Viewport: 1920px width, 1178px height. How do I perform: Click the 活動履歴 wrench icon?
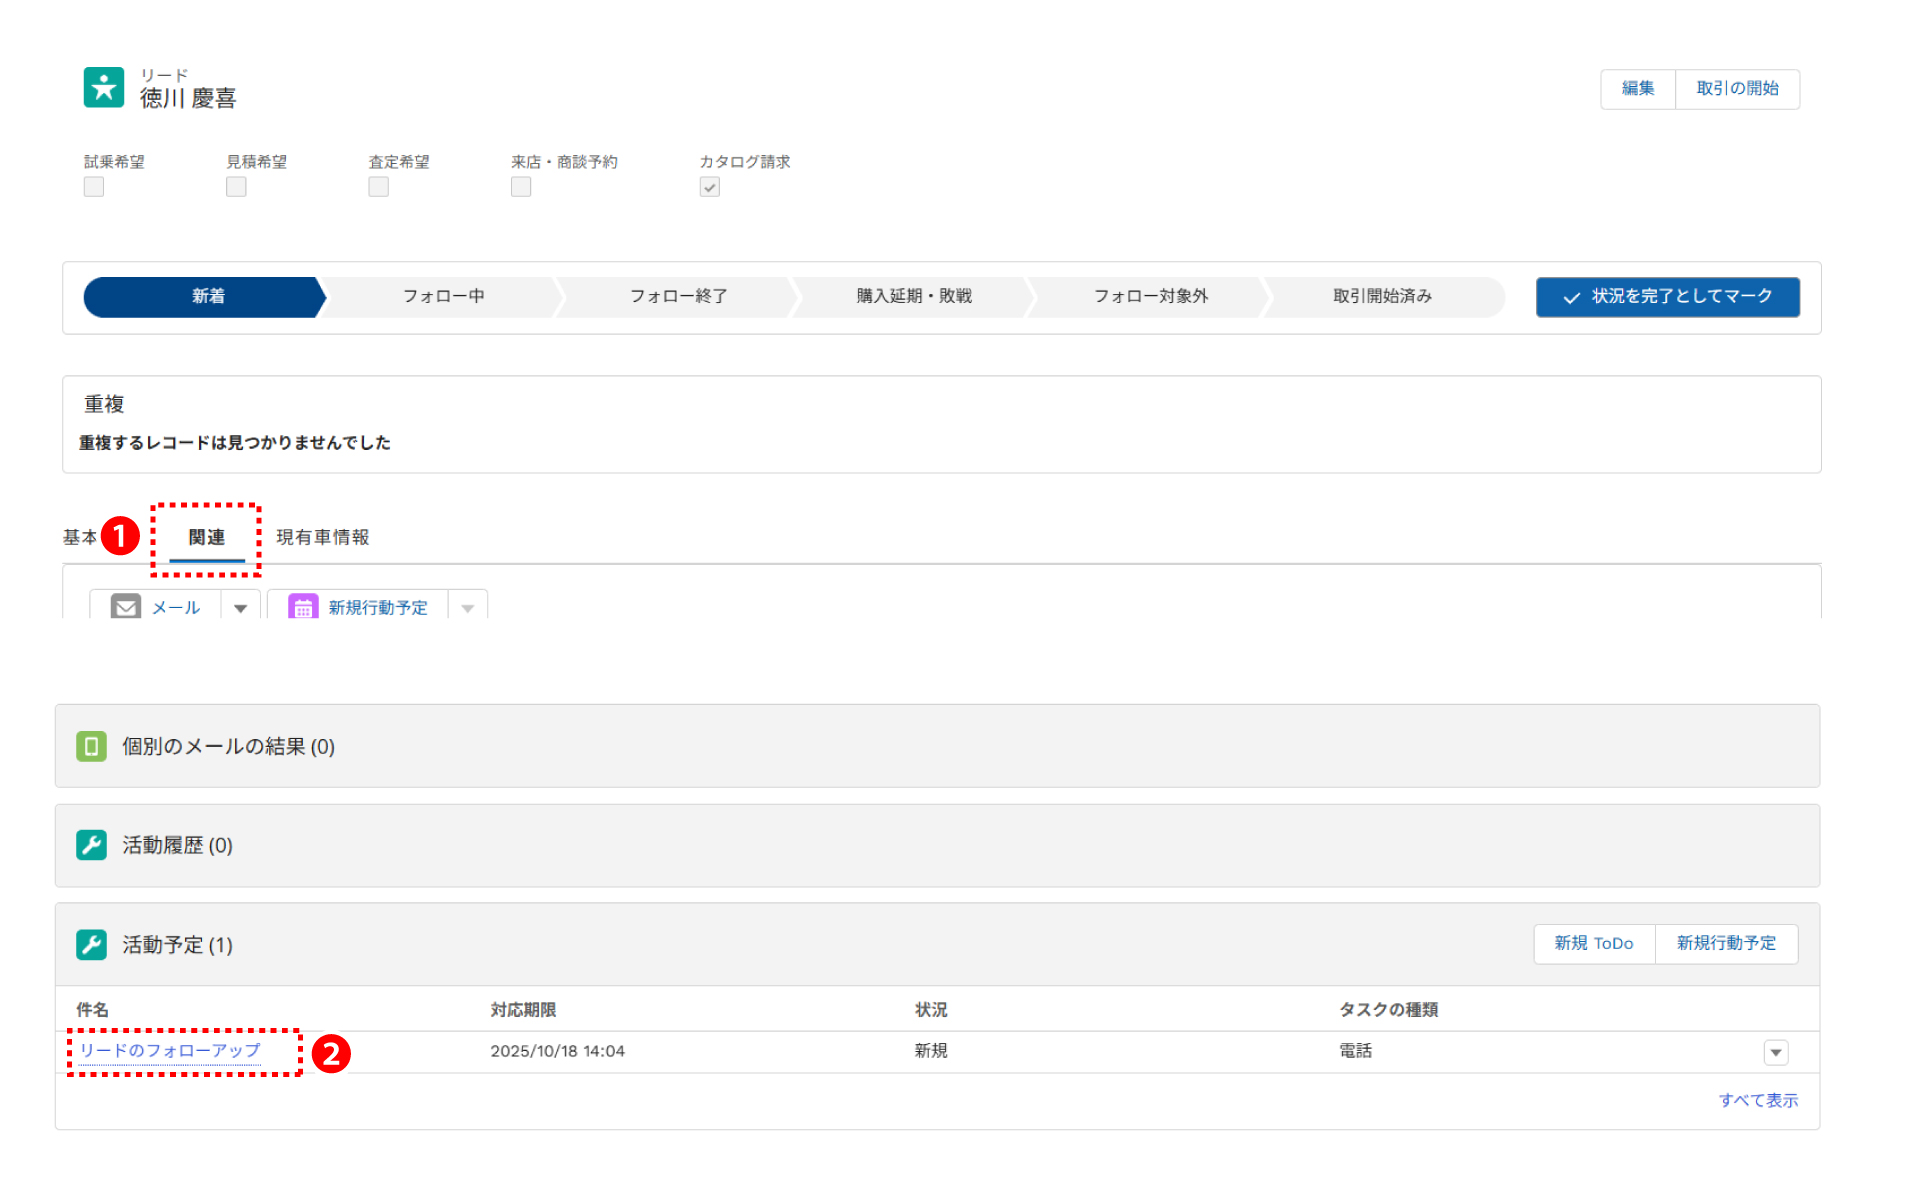(91, 845)
